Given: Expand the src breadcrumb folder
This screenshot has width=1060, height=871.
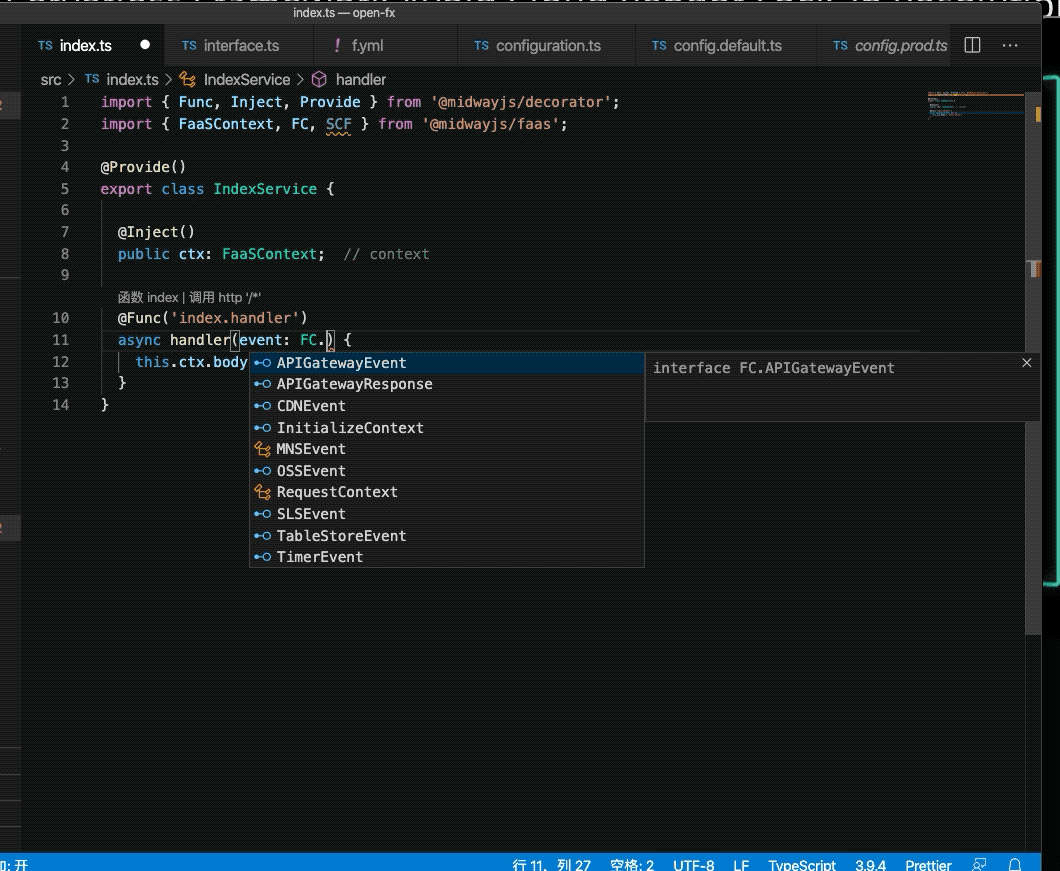Looking at the screenshot, I should click(x=50, y=79).
